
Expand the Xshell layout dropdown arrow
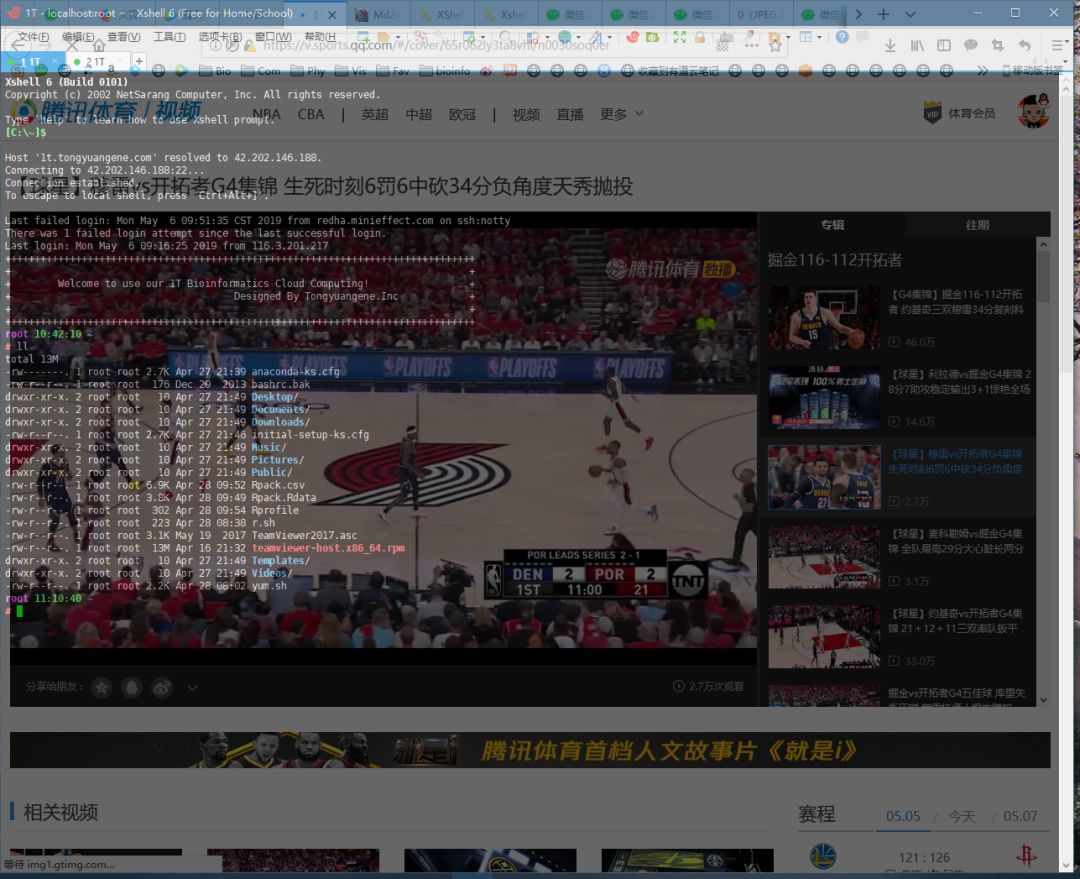click(819, 38)
